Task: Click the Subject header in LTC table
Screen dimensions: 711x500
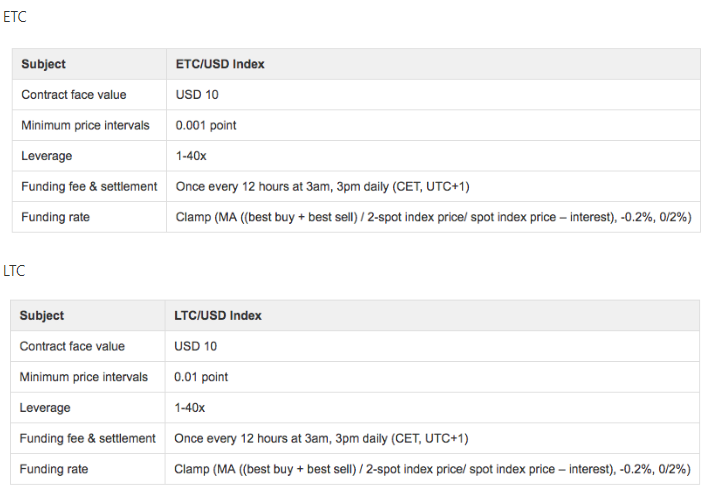Action: [42, 316]
